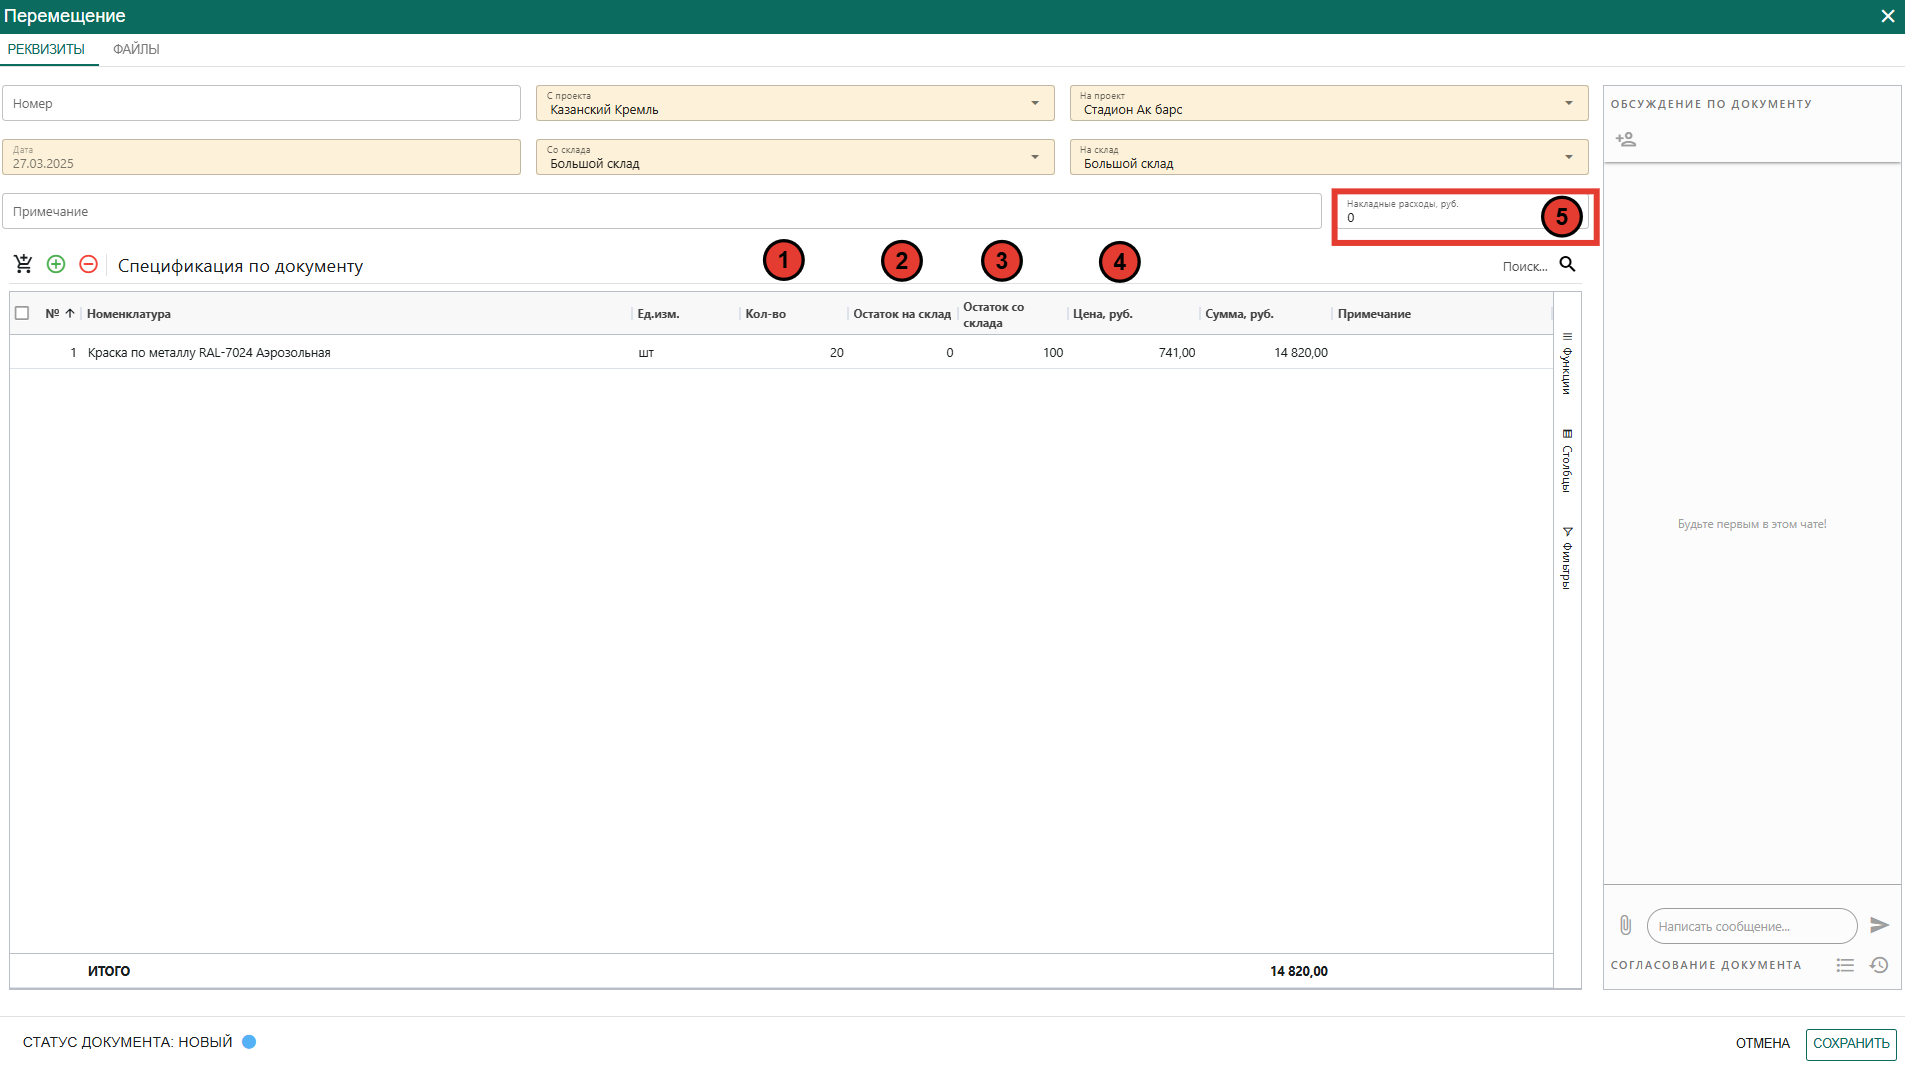The height and width of the screenshot is (1069, 1905).
Task: Open the С проекта dropdown
Action: point(795,103)
